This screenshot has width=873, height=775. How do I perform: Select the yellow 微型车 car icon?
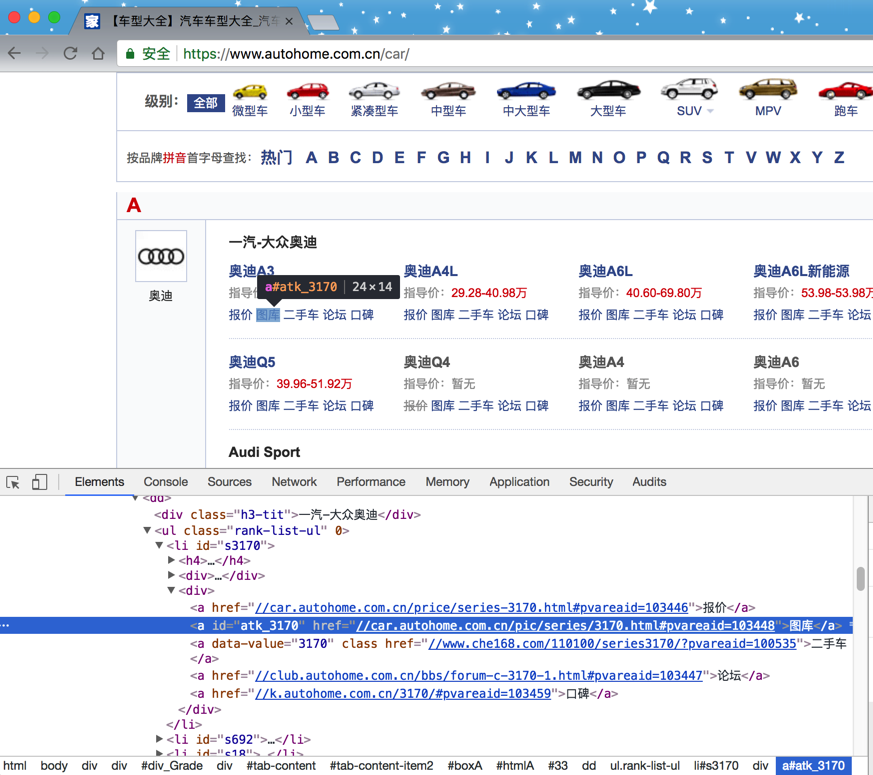click(x=250, y=91)
